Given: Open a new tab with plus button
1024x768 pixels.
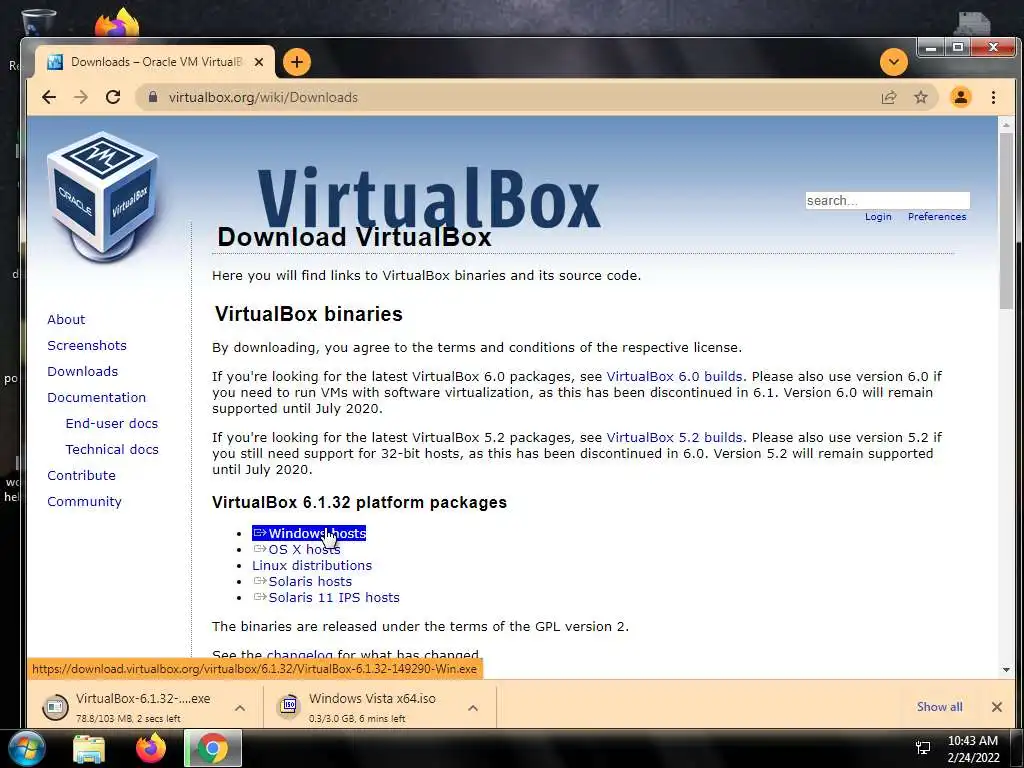Looking at the screenshot, I should [x=296, y=62].
